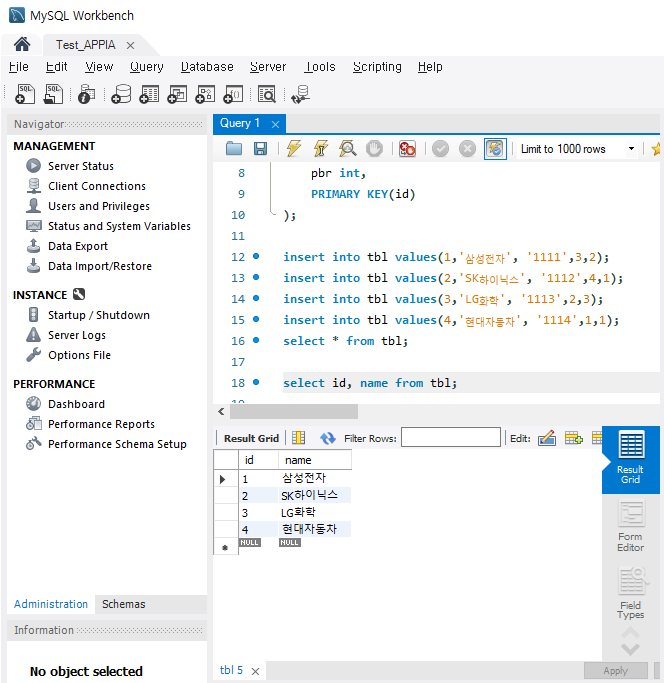Open Dashboard under Performance

click(x=76, y=404)
